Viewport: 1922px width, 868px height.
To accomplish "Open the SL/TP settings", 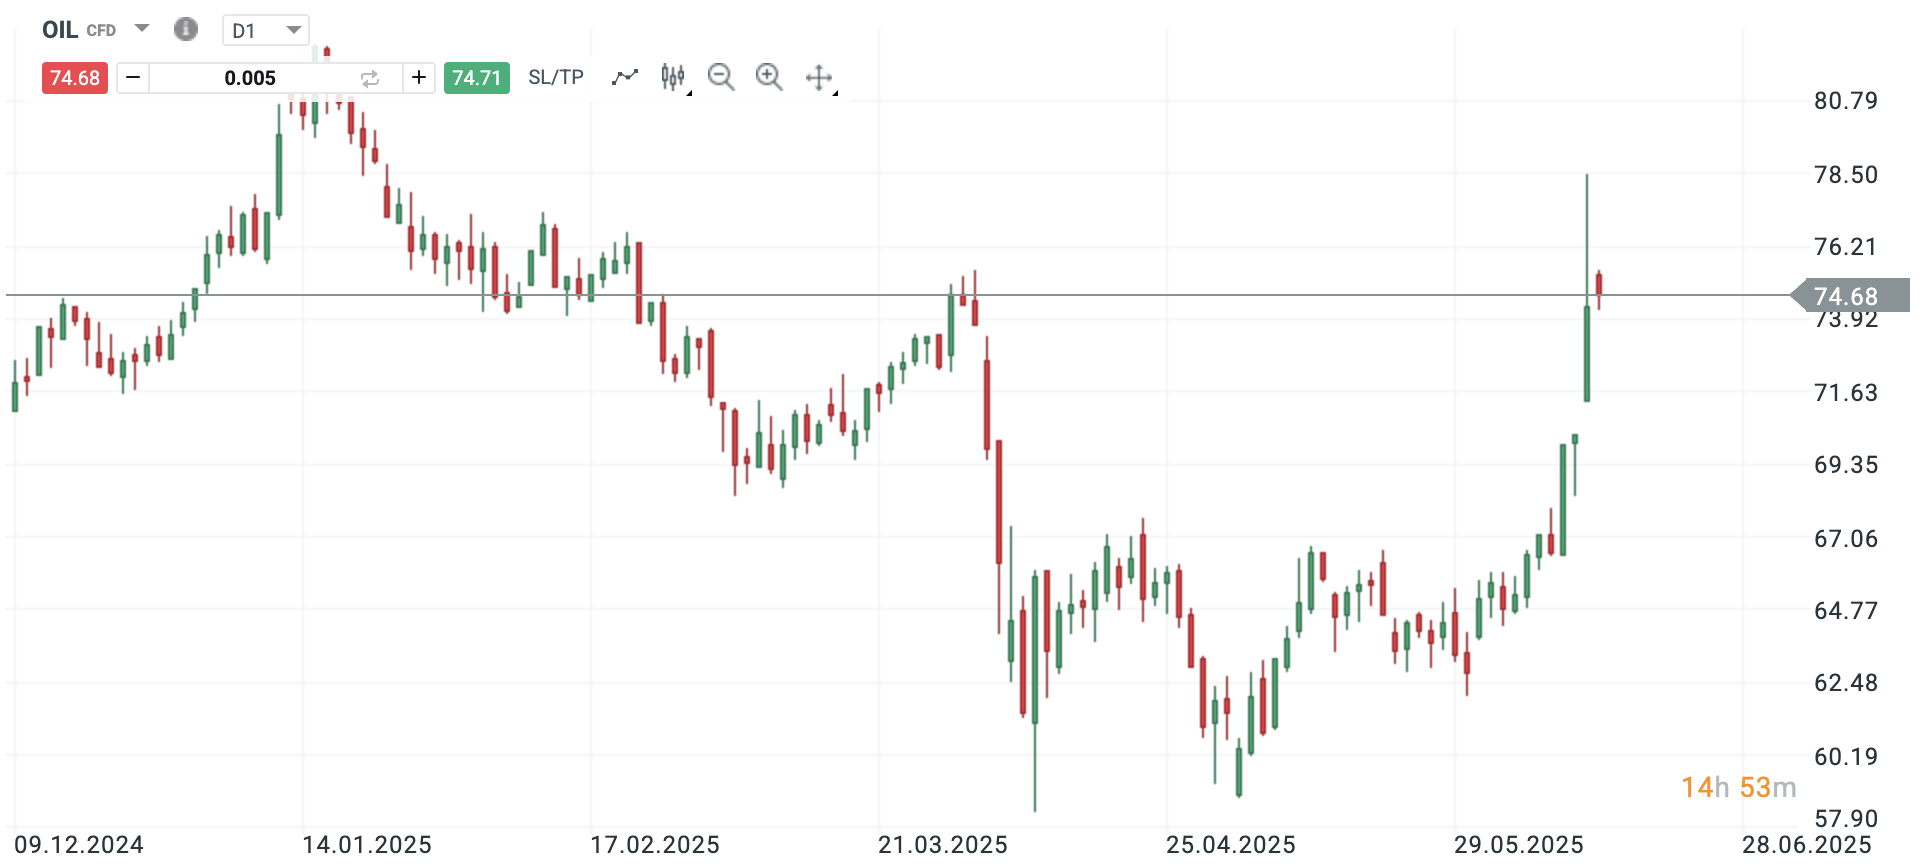I will tap(556, 78).
